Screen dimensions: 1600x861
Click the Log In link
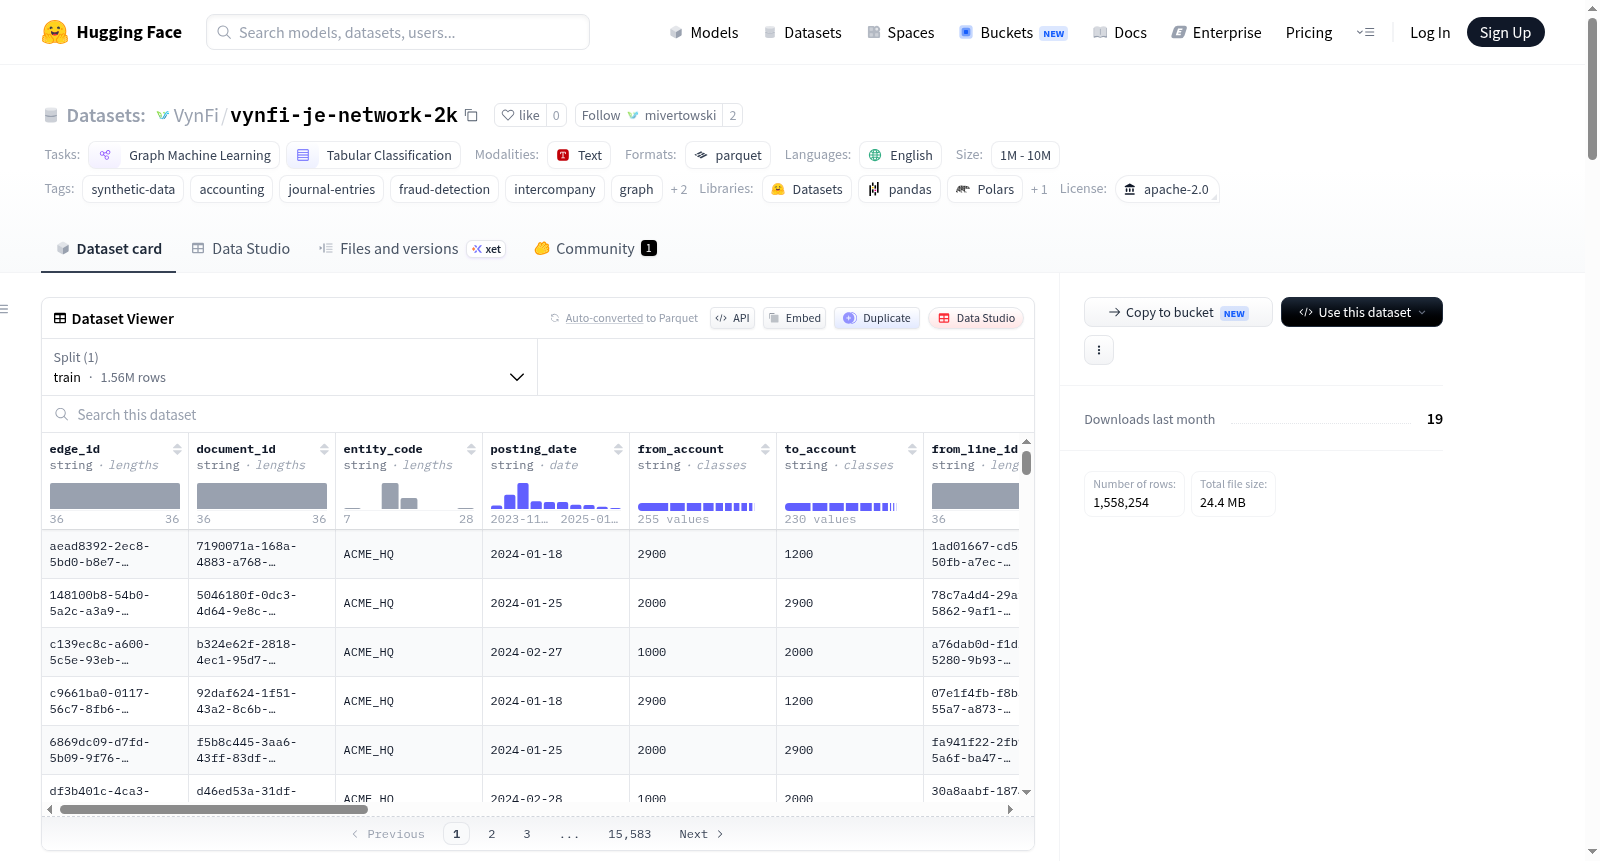tap(1430, 32)
